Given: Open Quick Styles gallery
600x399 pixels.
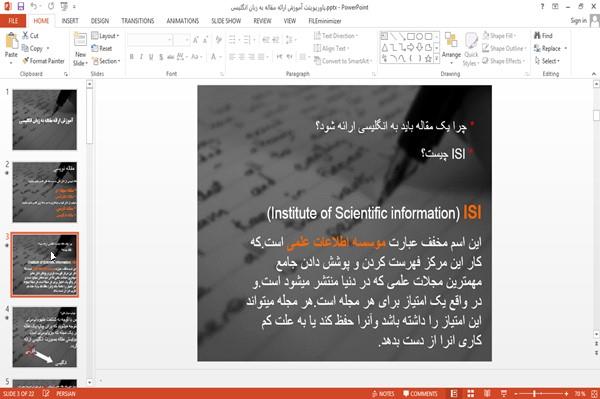Looking at the screenshot, I should [x=471, y=49].
